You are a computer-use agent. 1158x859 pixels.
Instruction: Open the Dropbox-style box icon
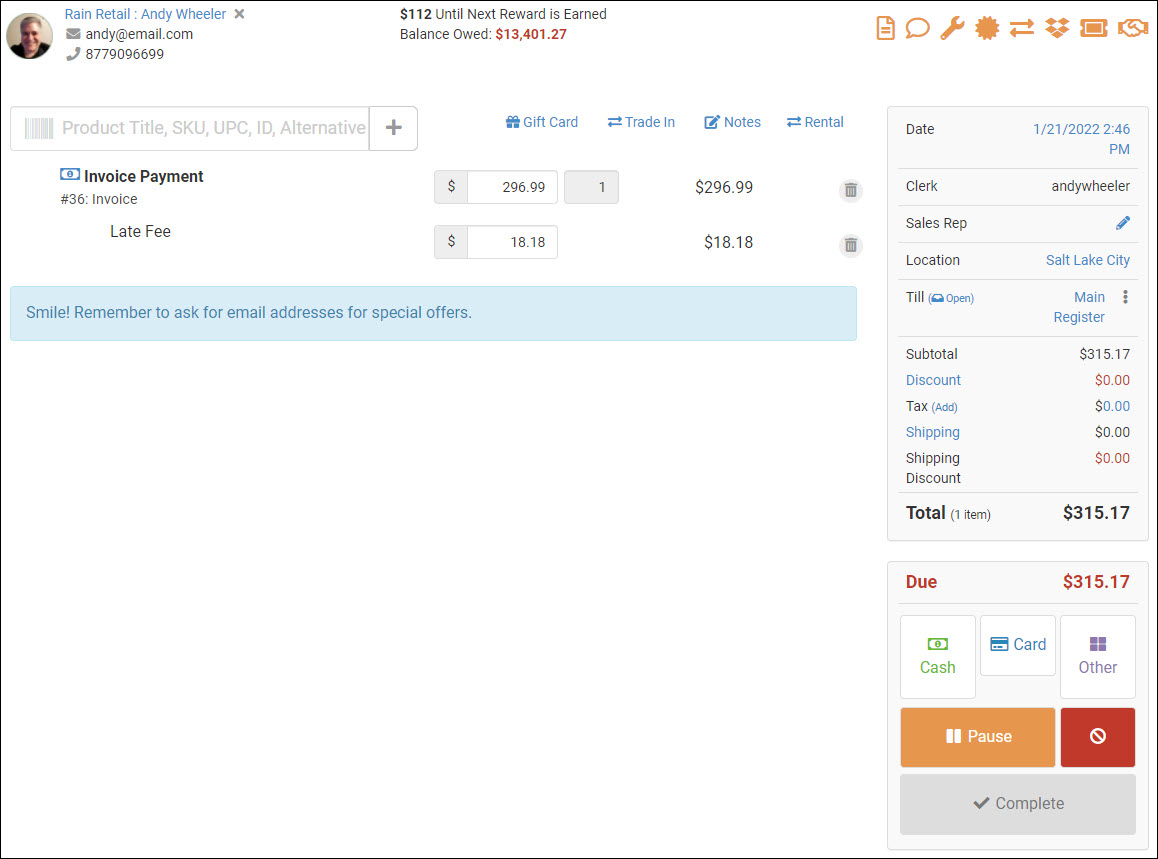pyautogui.click(x=1057, y=28)
